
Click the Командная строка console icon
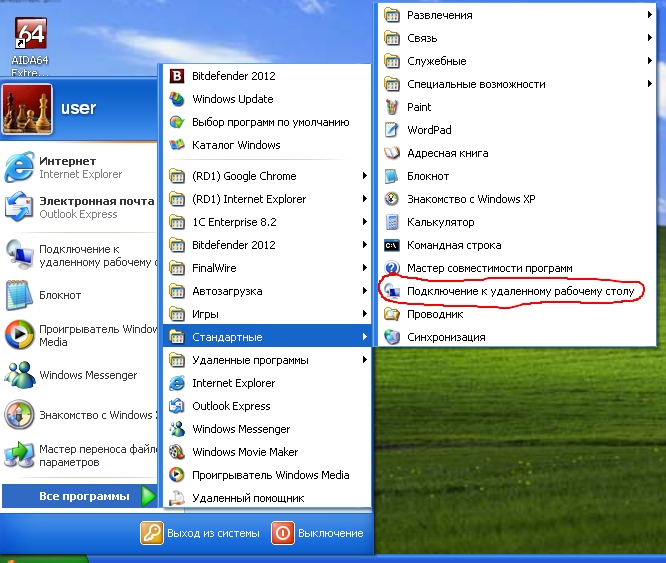(392, 245)
